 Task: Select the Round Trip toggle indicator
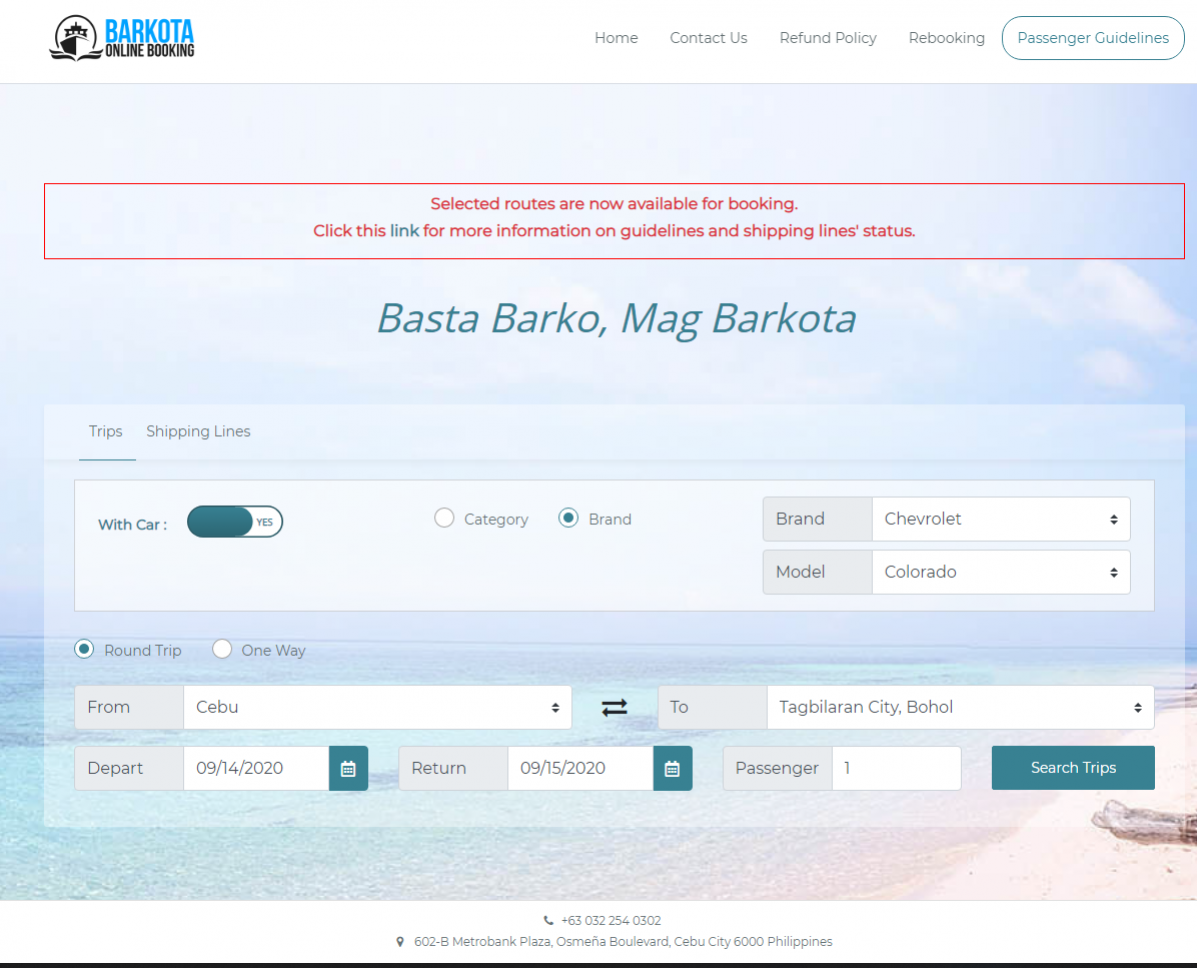(x=83, y=649)
